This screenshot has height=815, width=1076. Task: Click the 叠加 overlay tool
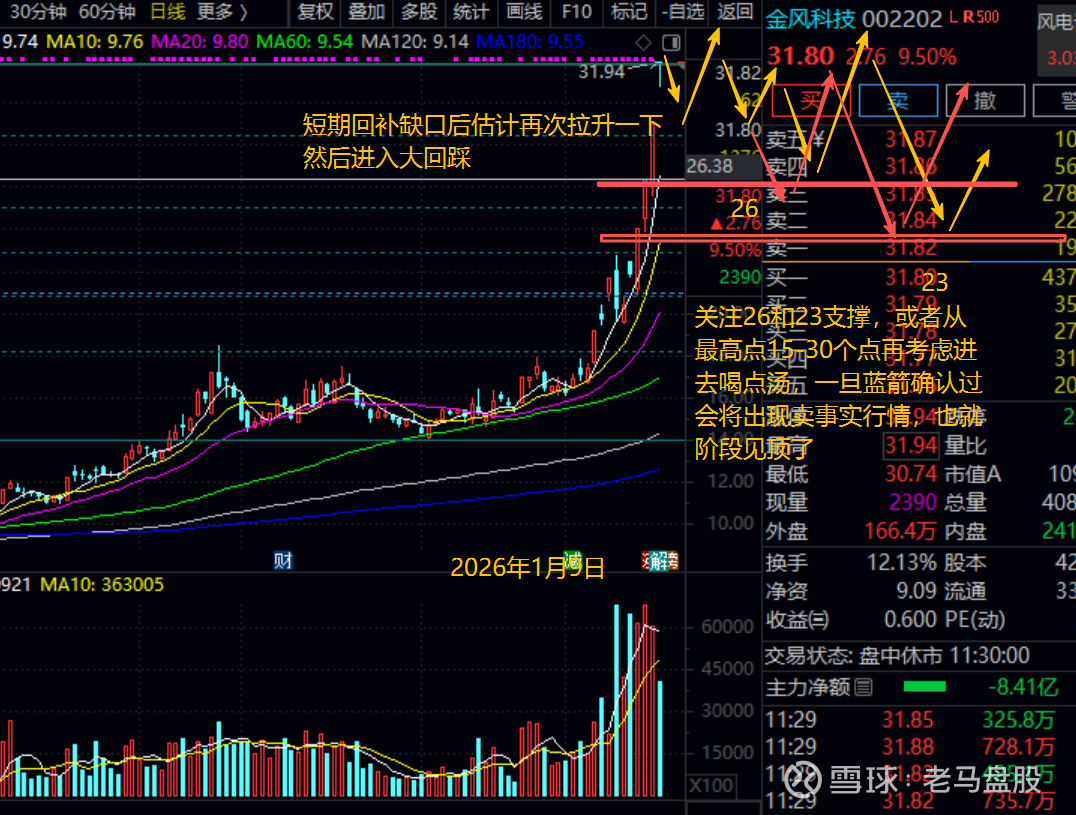[x=366, y=12]
